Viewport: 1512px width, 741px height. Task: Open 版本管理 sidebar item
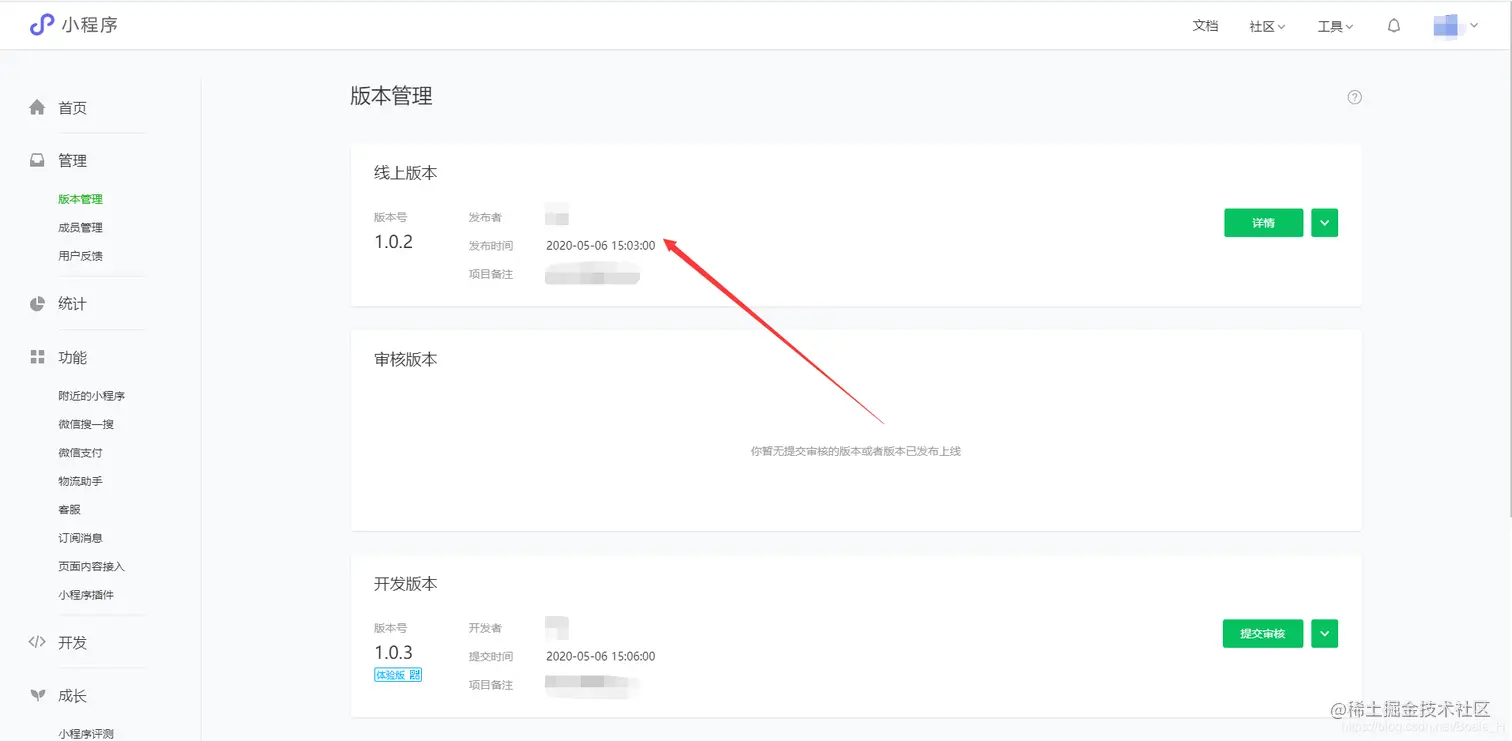[x=80, y=199]
